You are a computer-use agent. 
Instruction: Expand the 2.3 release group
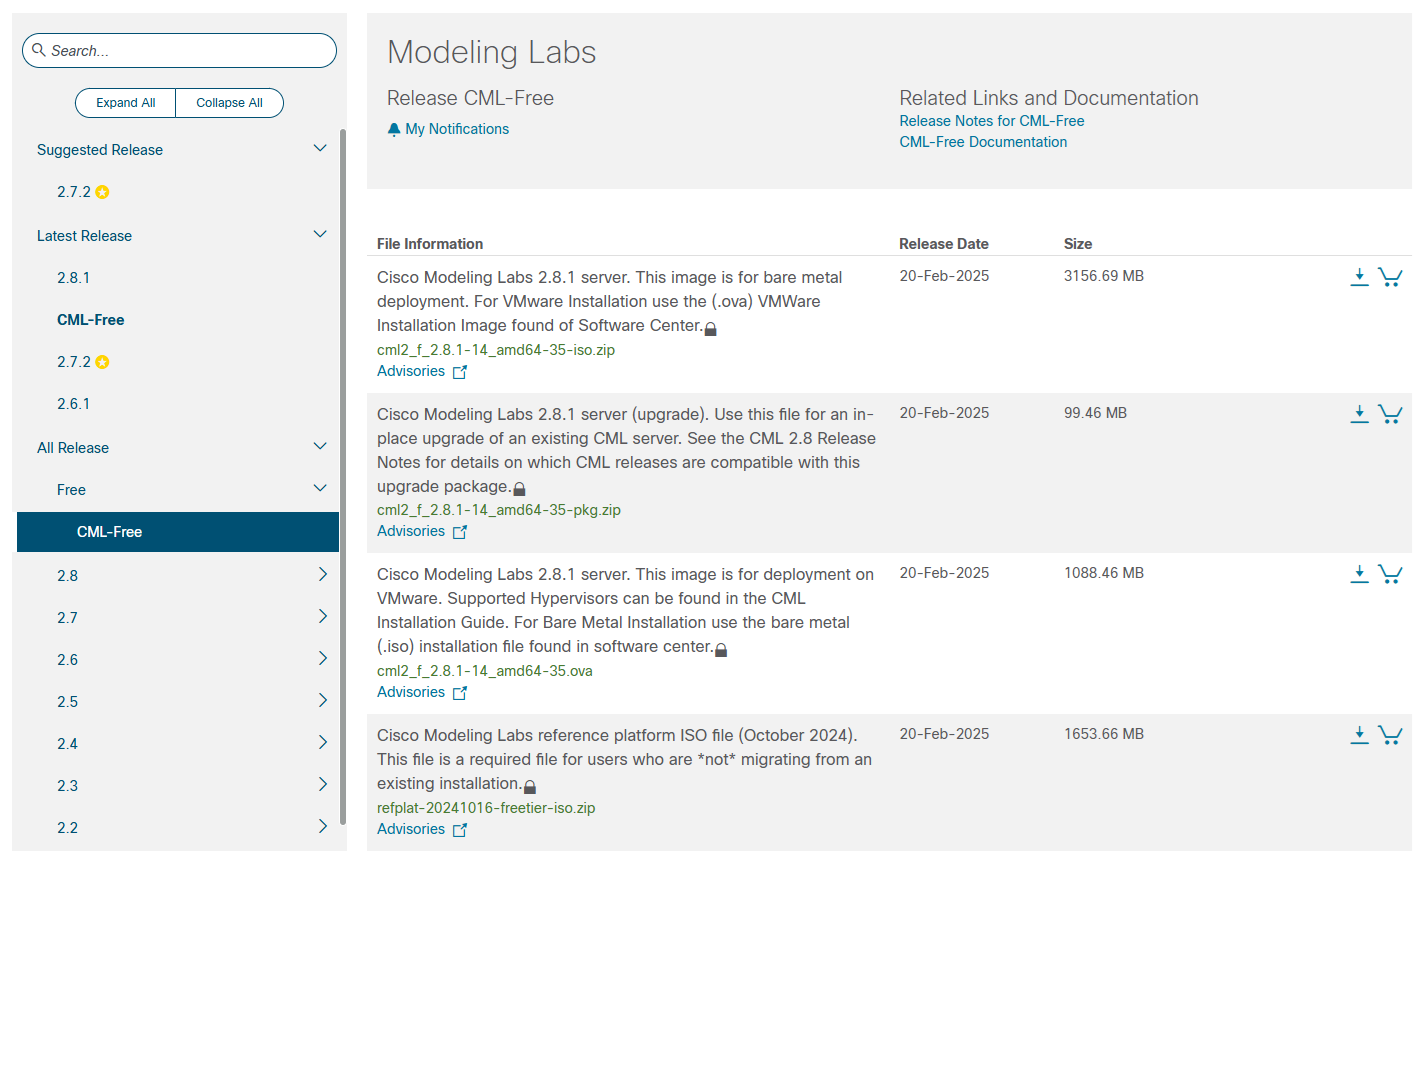tap(322, 784)
